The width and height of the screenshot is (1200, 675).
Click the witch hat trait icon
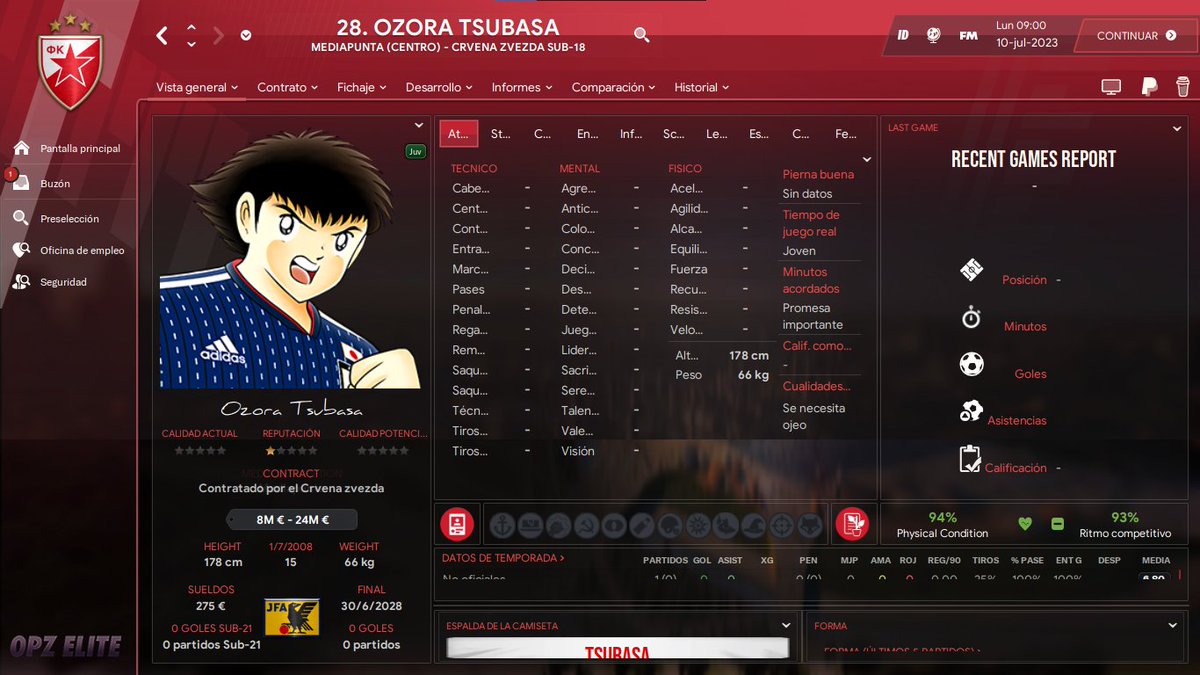756,523
